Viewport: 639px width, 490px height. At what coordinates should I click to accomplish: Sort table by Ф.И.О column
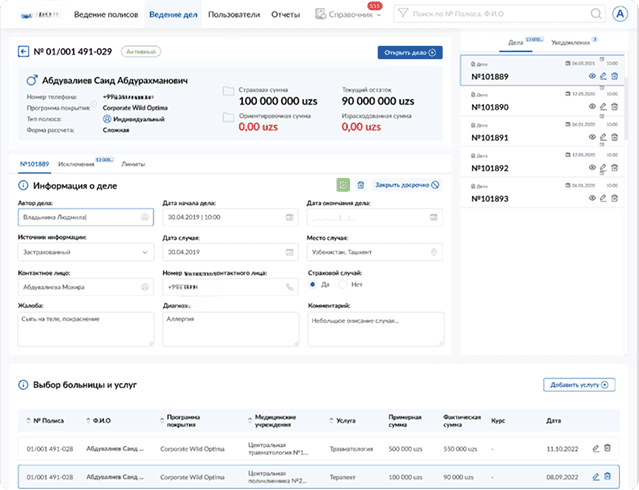pos(88,421)
